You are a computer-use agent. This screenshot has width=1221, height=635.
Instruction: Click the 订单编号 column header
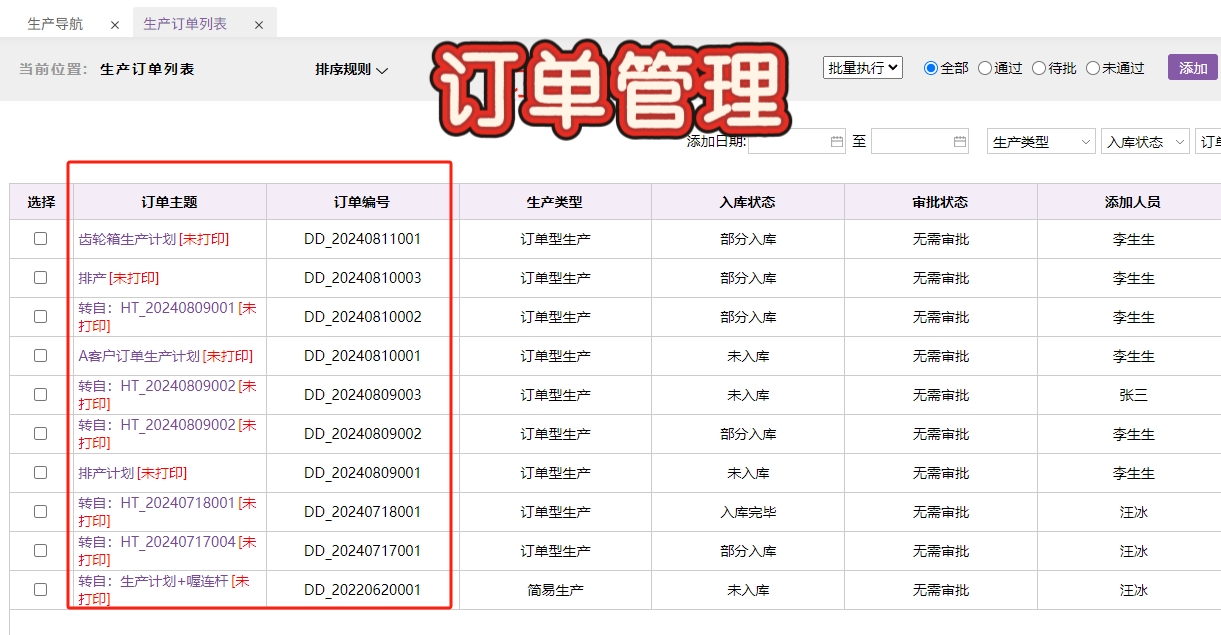[362, 202]
